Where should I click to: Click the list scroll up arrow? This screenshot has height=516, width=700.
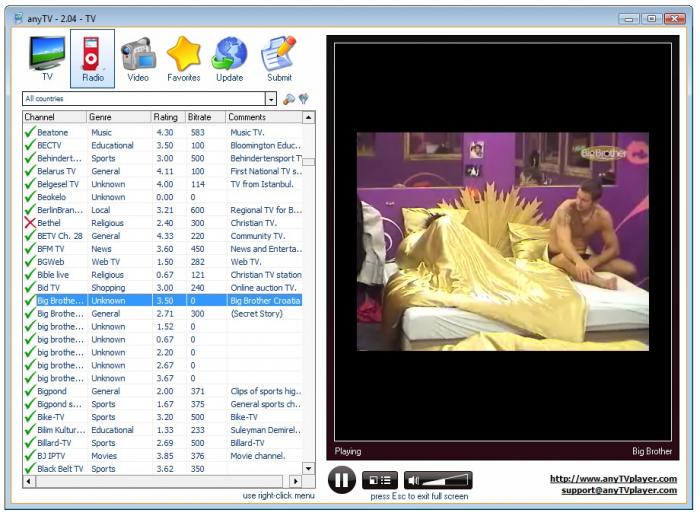click(308, 117)
